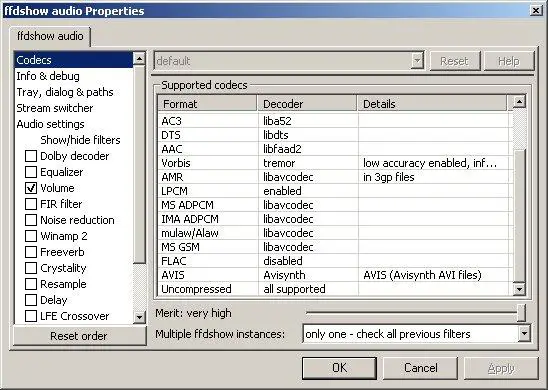Select the IMA ADPCM row
548x390 pixels.
coord(335,219)
